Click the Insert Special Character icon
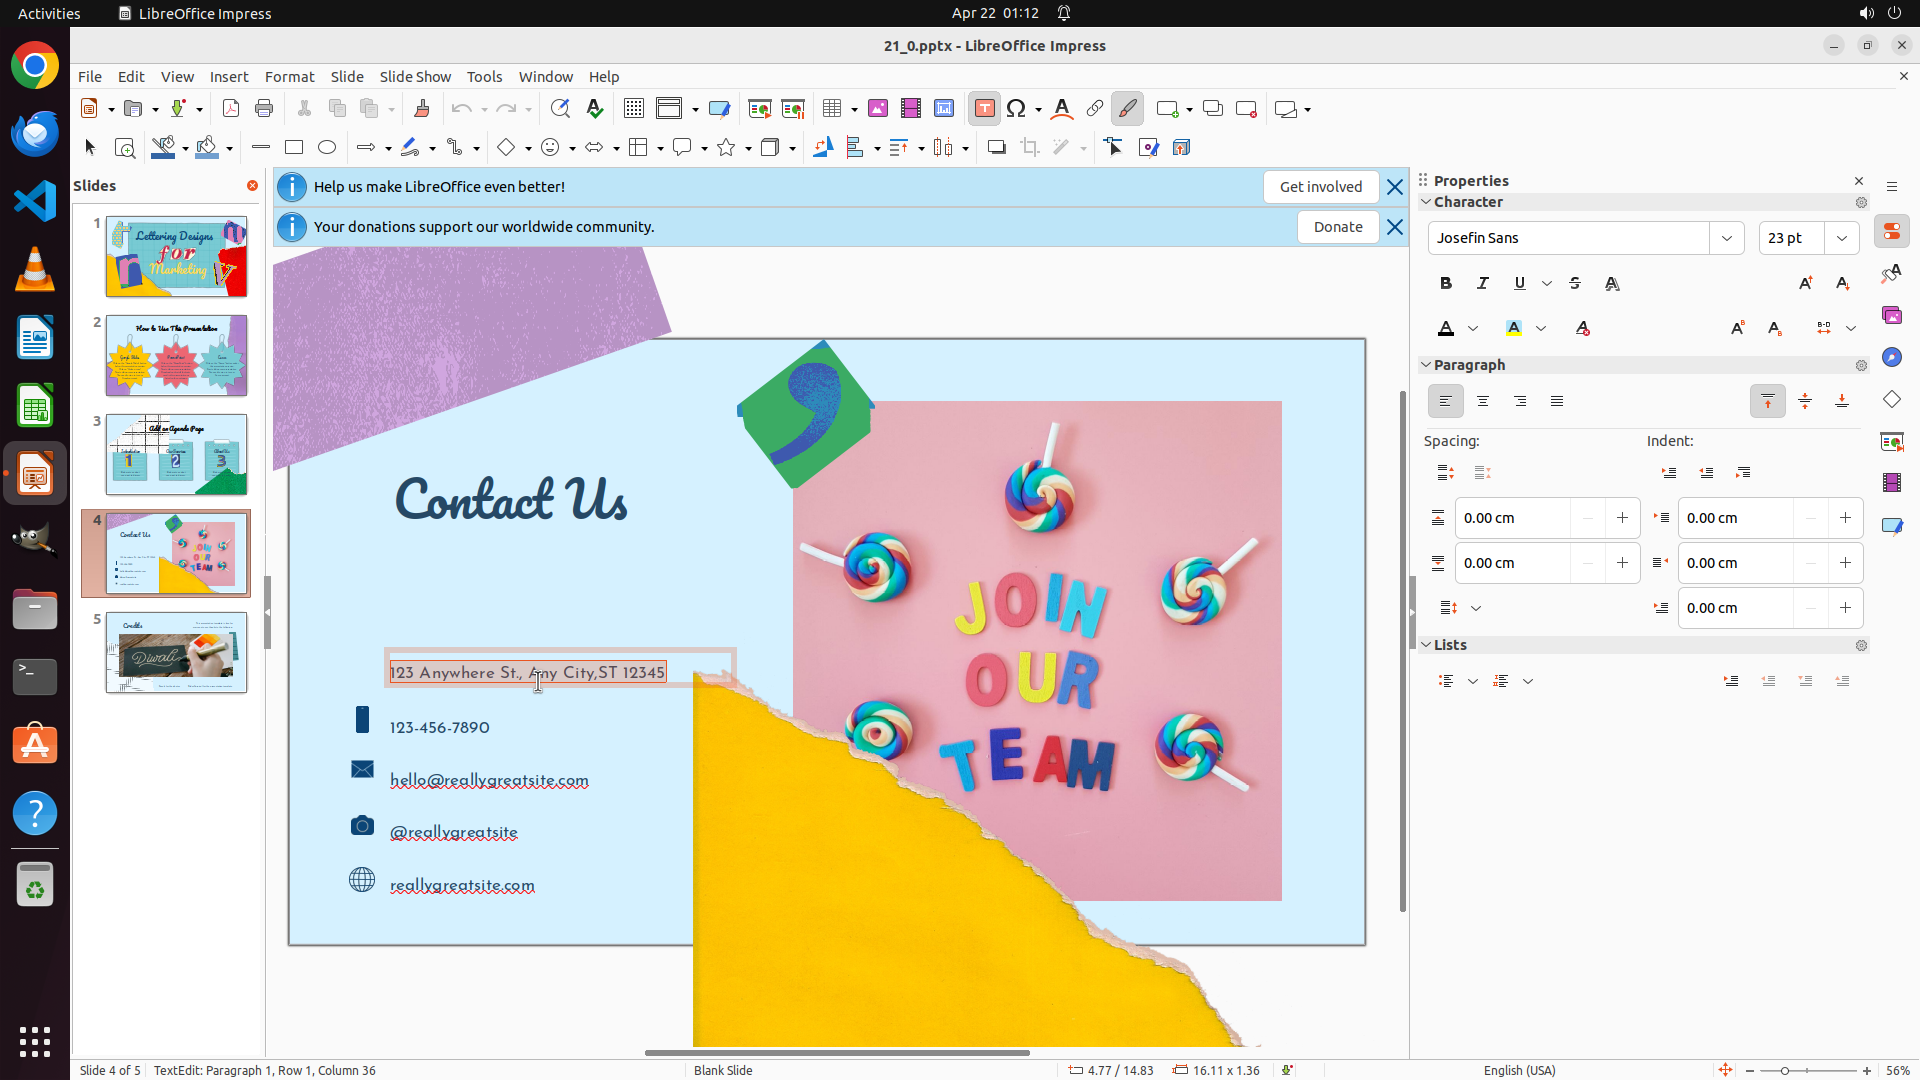The width and height of the screenshot is (1920, 1080). click(1016, 109)
